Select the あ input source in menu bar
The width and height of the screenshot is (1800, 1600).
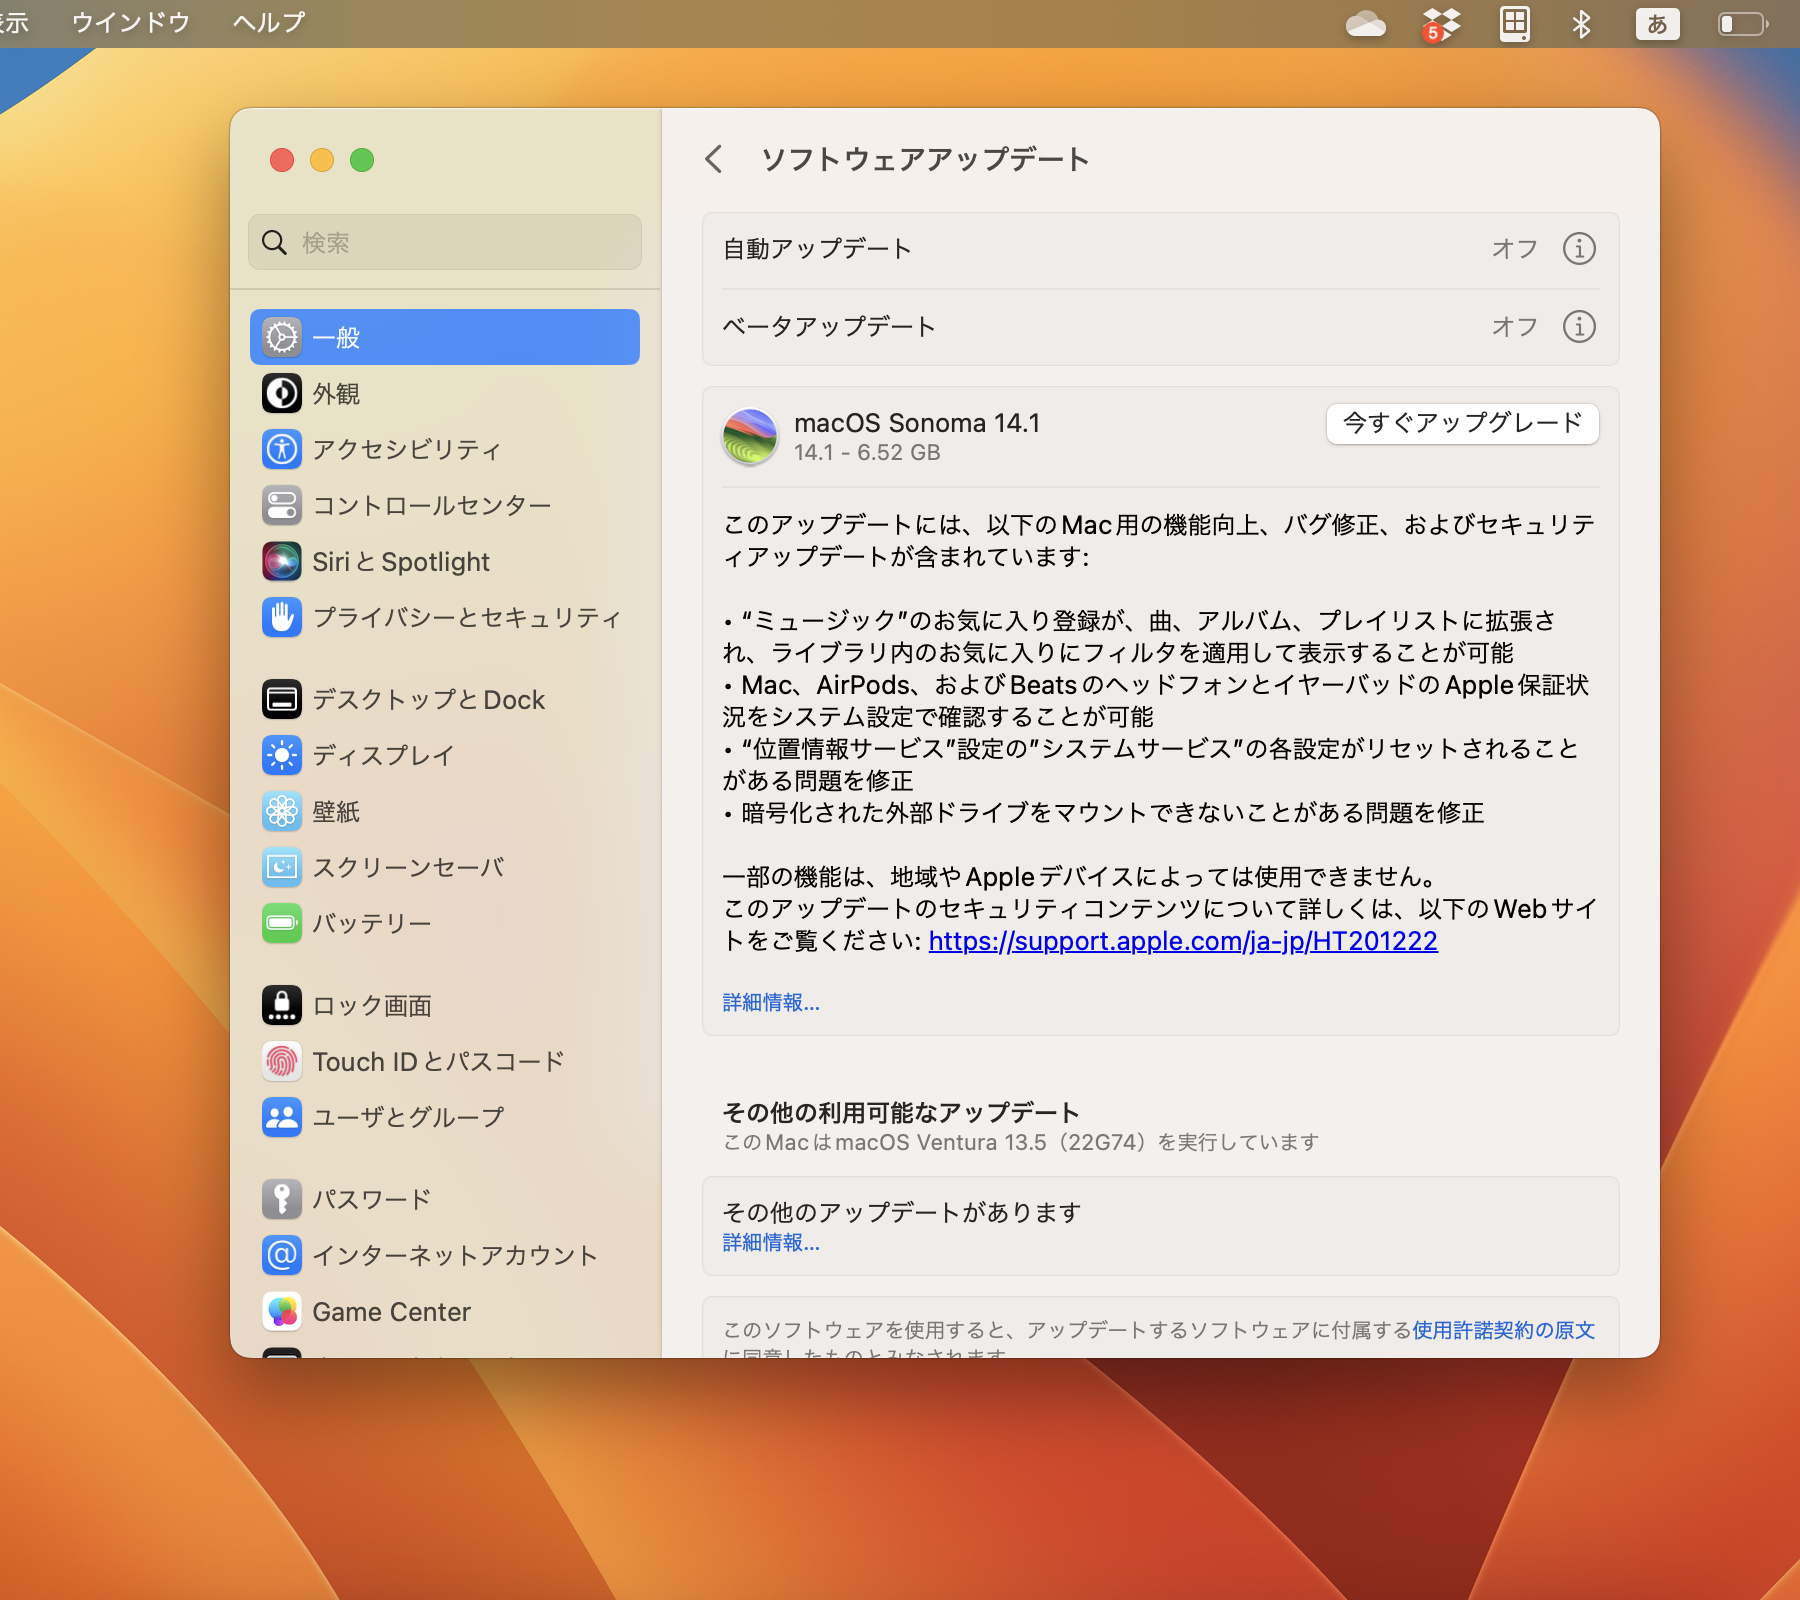click(x=1657, y=24)
